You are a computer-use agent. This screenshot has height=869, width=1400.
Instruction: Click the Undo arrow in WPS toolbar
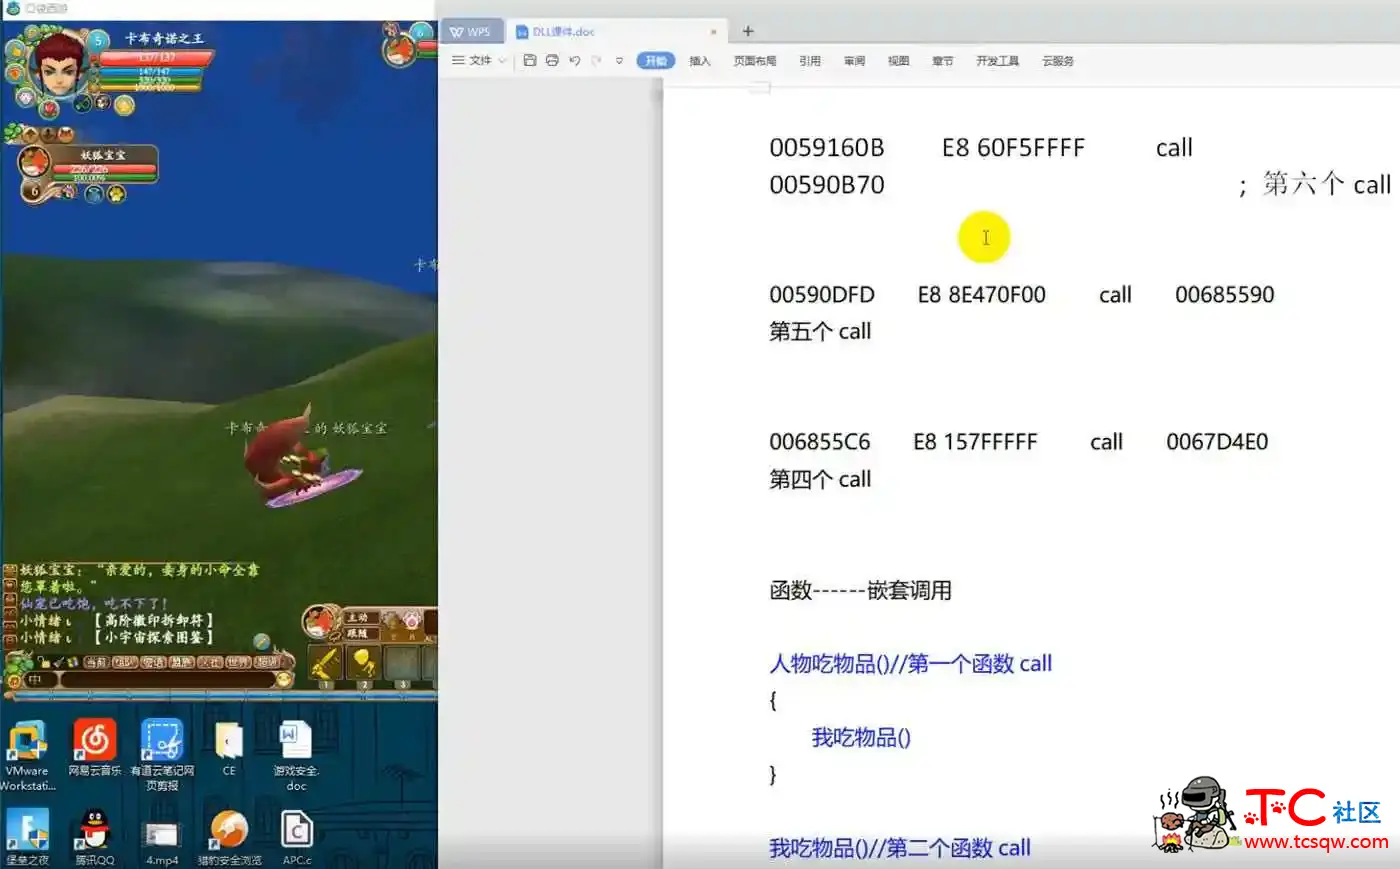tap(575, 60)
